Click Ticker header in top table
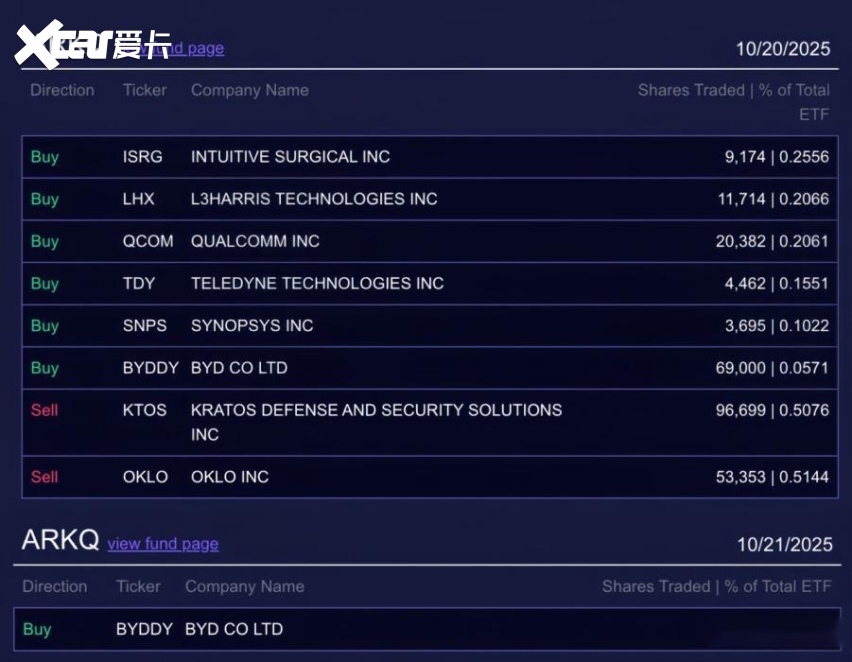This screenshot has width=852, height=662. coord(145,90)
